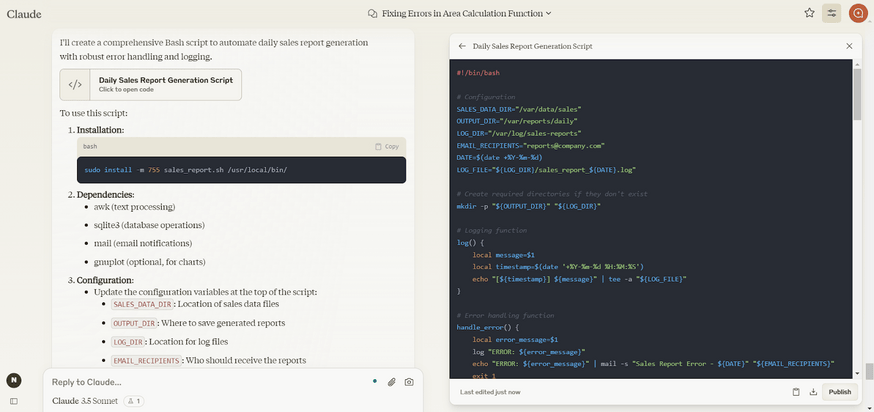The height and width of the screenshot is (412, 874).
Task: Copy artifact code to clipboard
Action: pyautogui.click(x=796, y=392)
